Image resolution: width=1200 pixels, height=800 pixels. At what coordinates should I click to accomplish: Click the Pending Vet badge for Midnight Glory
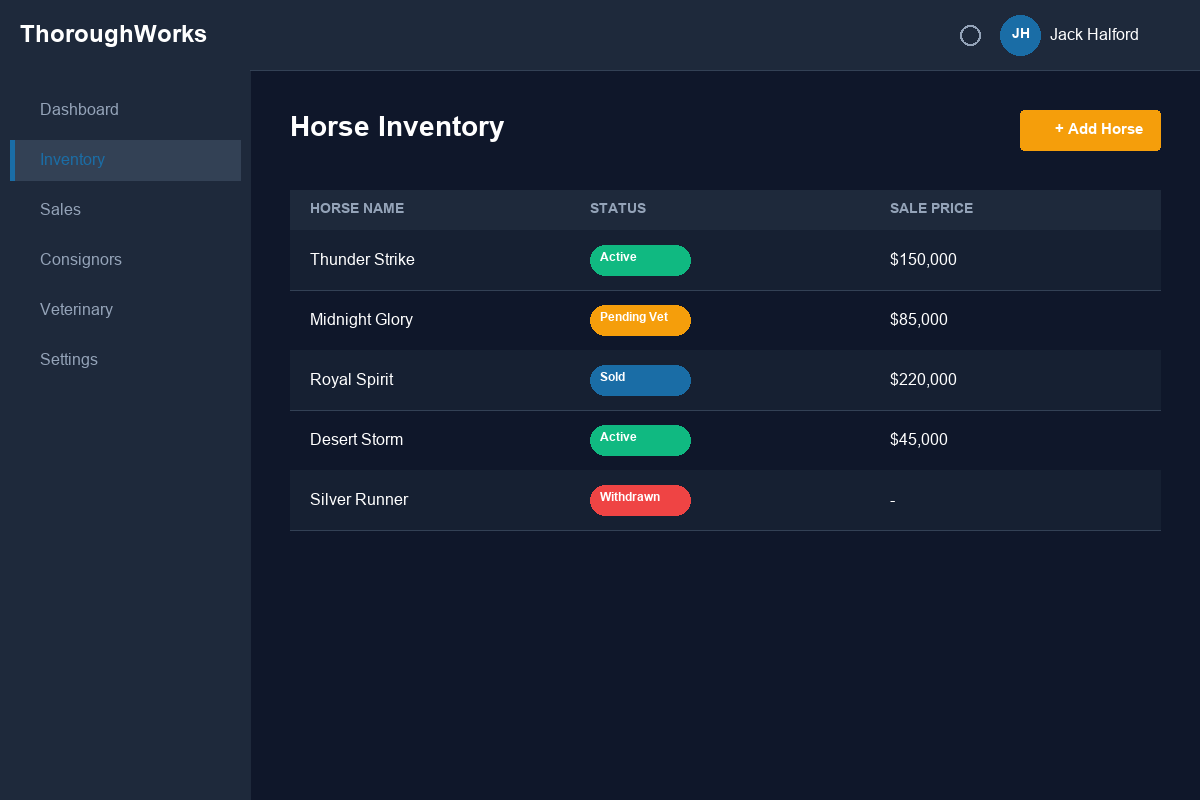[640, 320]
